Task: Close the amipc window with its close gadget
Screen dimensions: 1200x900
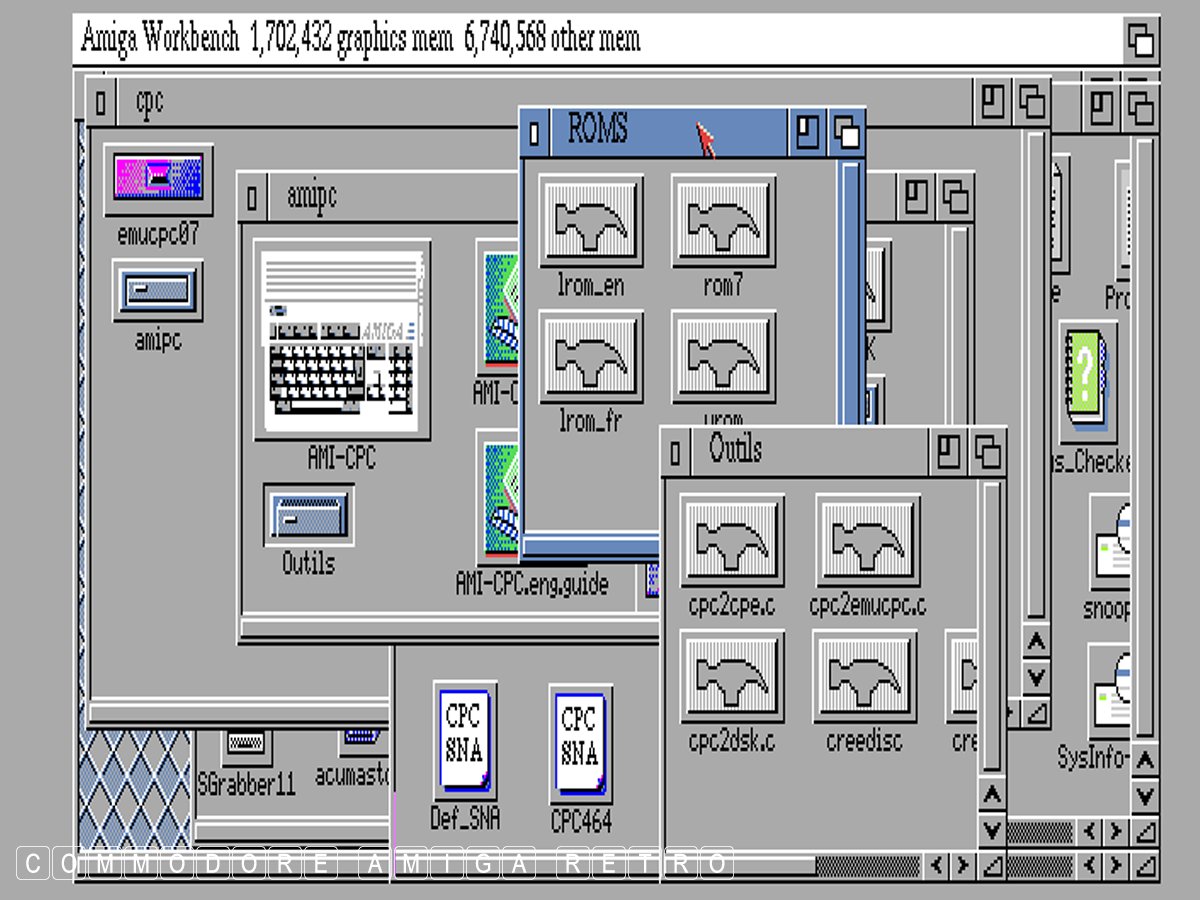Action: coord(252,198)
